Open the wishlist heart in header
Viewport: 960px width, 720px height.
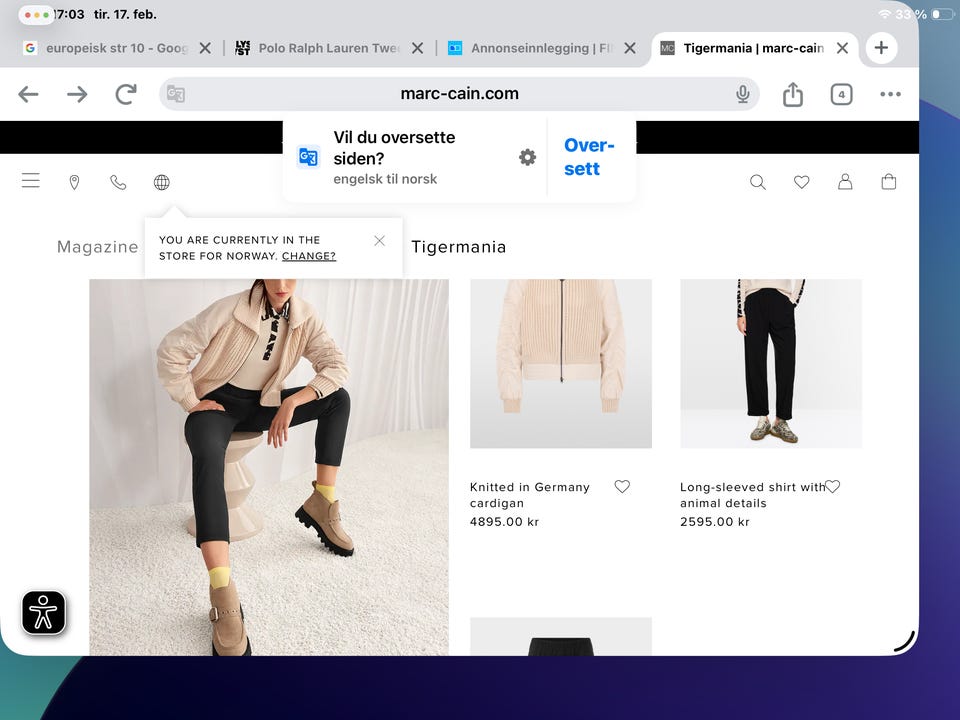click(x=801, y=182)
